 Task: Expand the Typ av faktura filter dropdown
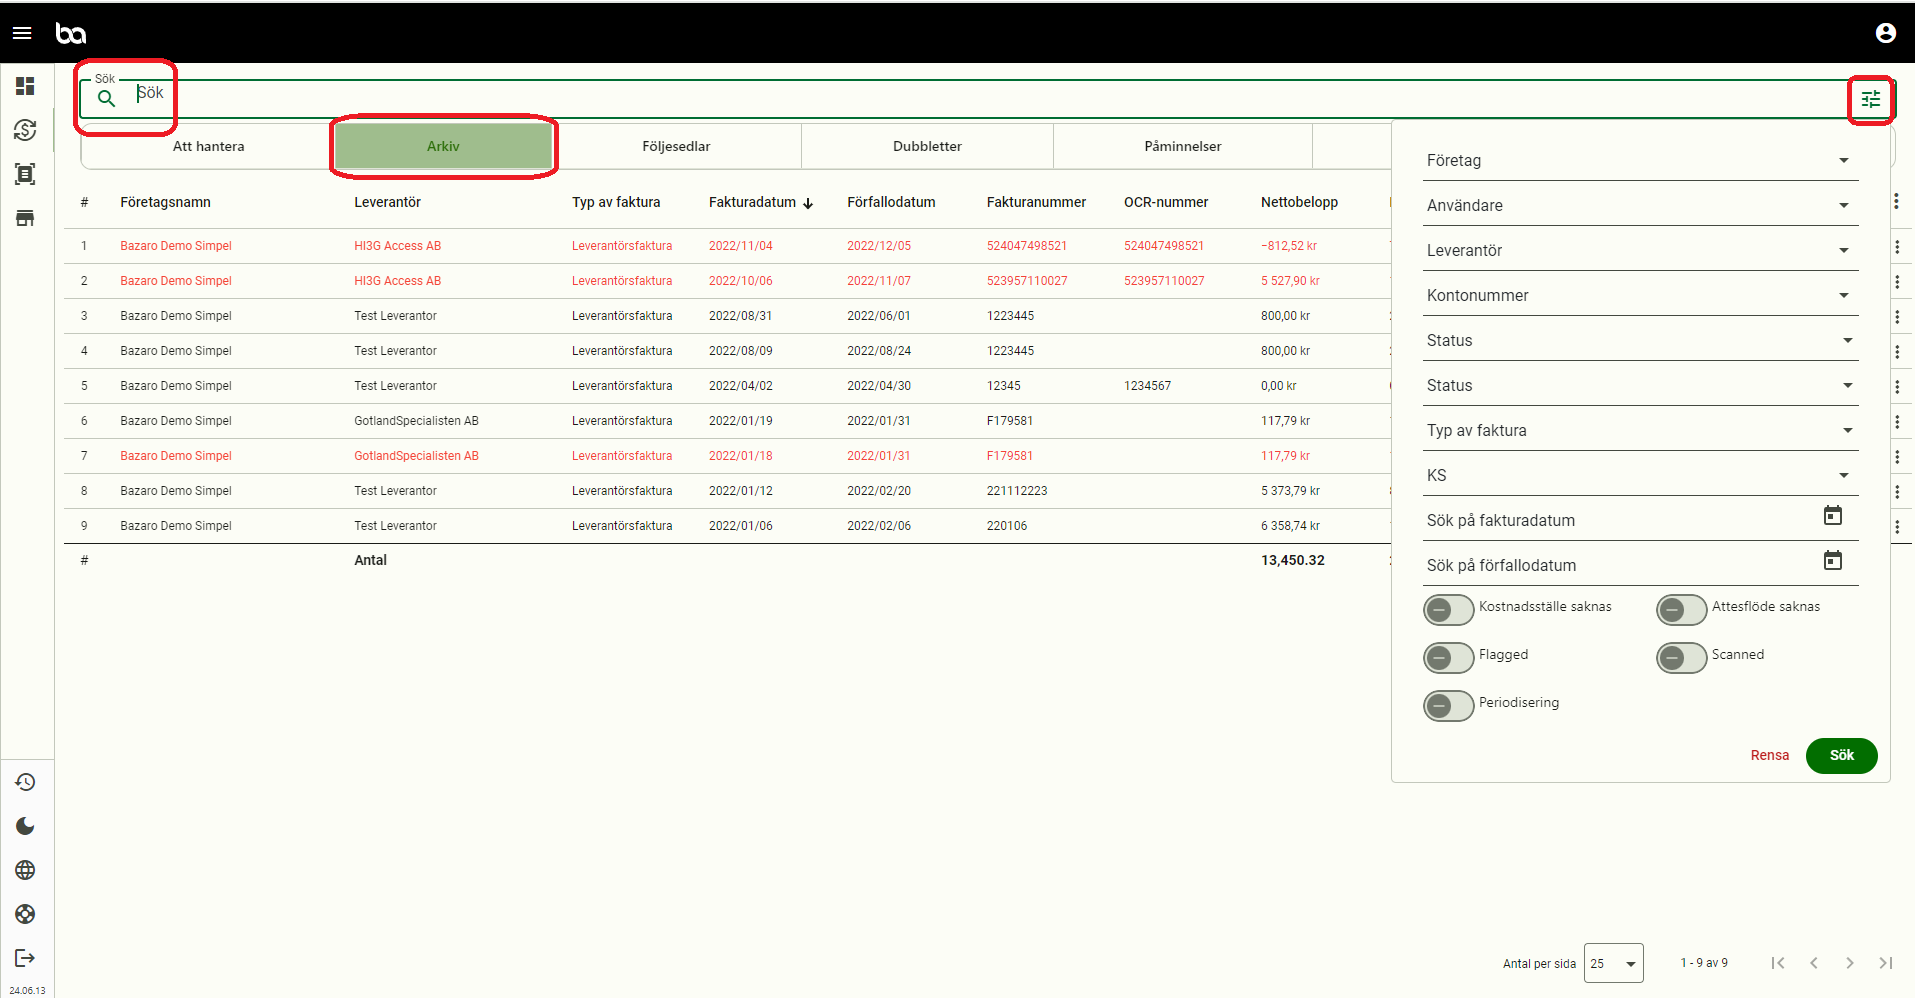tap(1640, 431)
